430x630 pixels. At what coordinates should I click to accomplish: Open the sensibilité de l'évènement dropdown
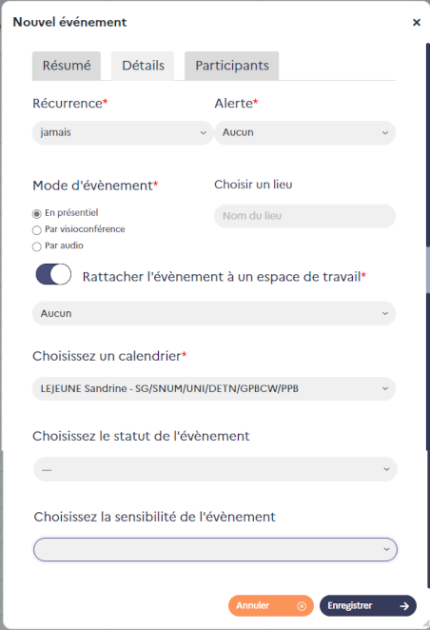[x=215, y=549]
